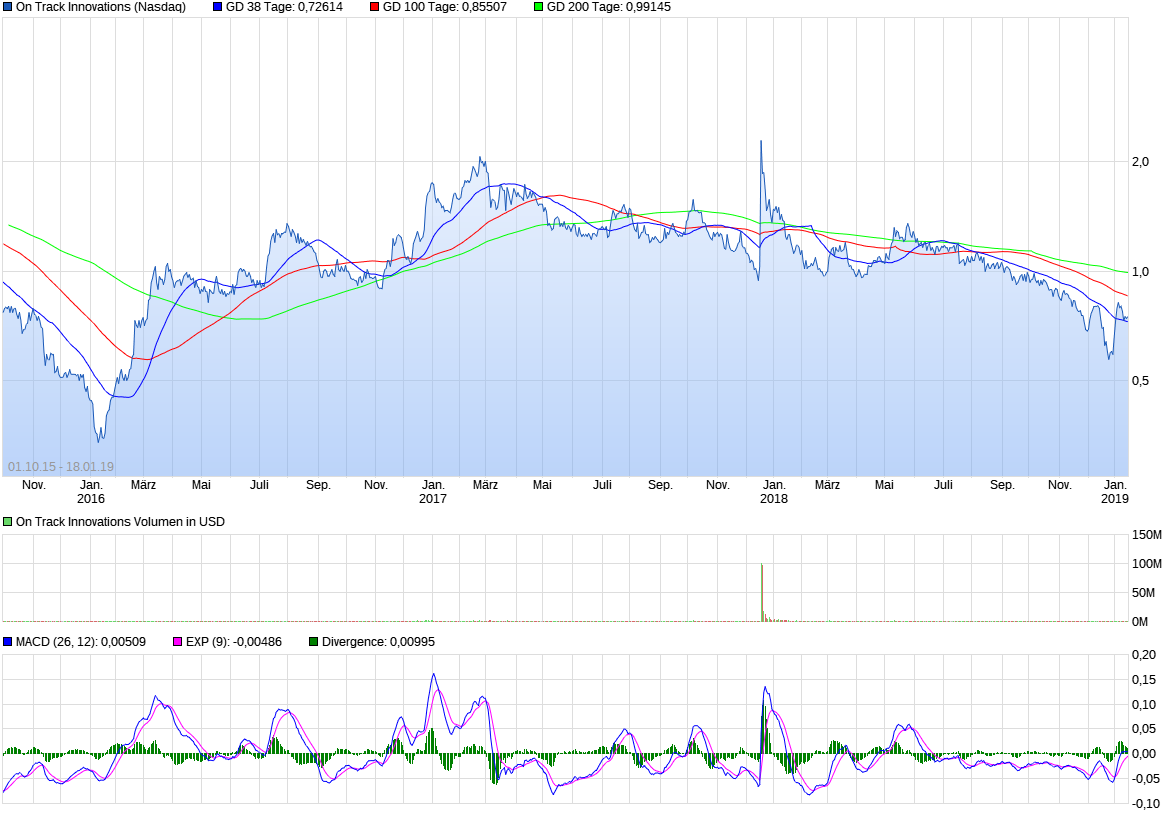Screen dimensions: 1175x815
Task: Click the 'Divergence: 0,00995' label
Action: pos(378,642)
